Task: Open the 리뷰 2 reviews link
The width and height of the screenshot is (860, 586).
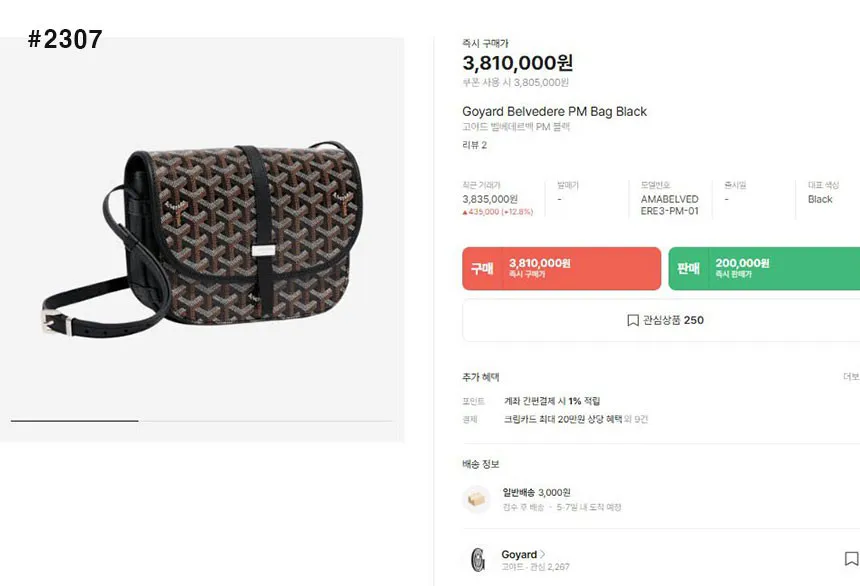Action: coord(474,145)
